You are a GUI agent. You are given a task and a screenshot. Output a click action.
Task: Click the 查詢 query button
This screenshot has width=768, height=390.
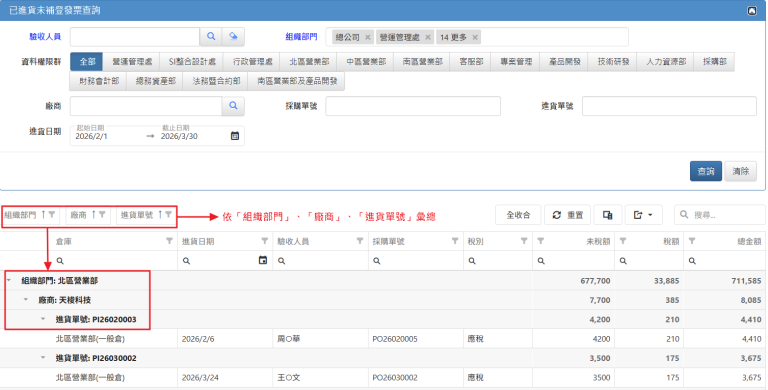tap(706, 171)
